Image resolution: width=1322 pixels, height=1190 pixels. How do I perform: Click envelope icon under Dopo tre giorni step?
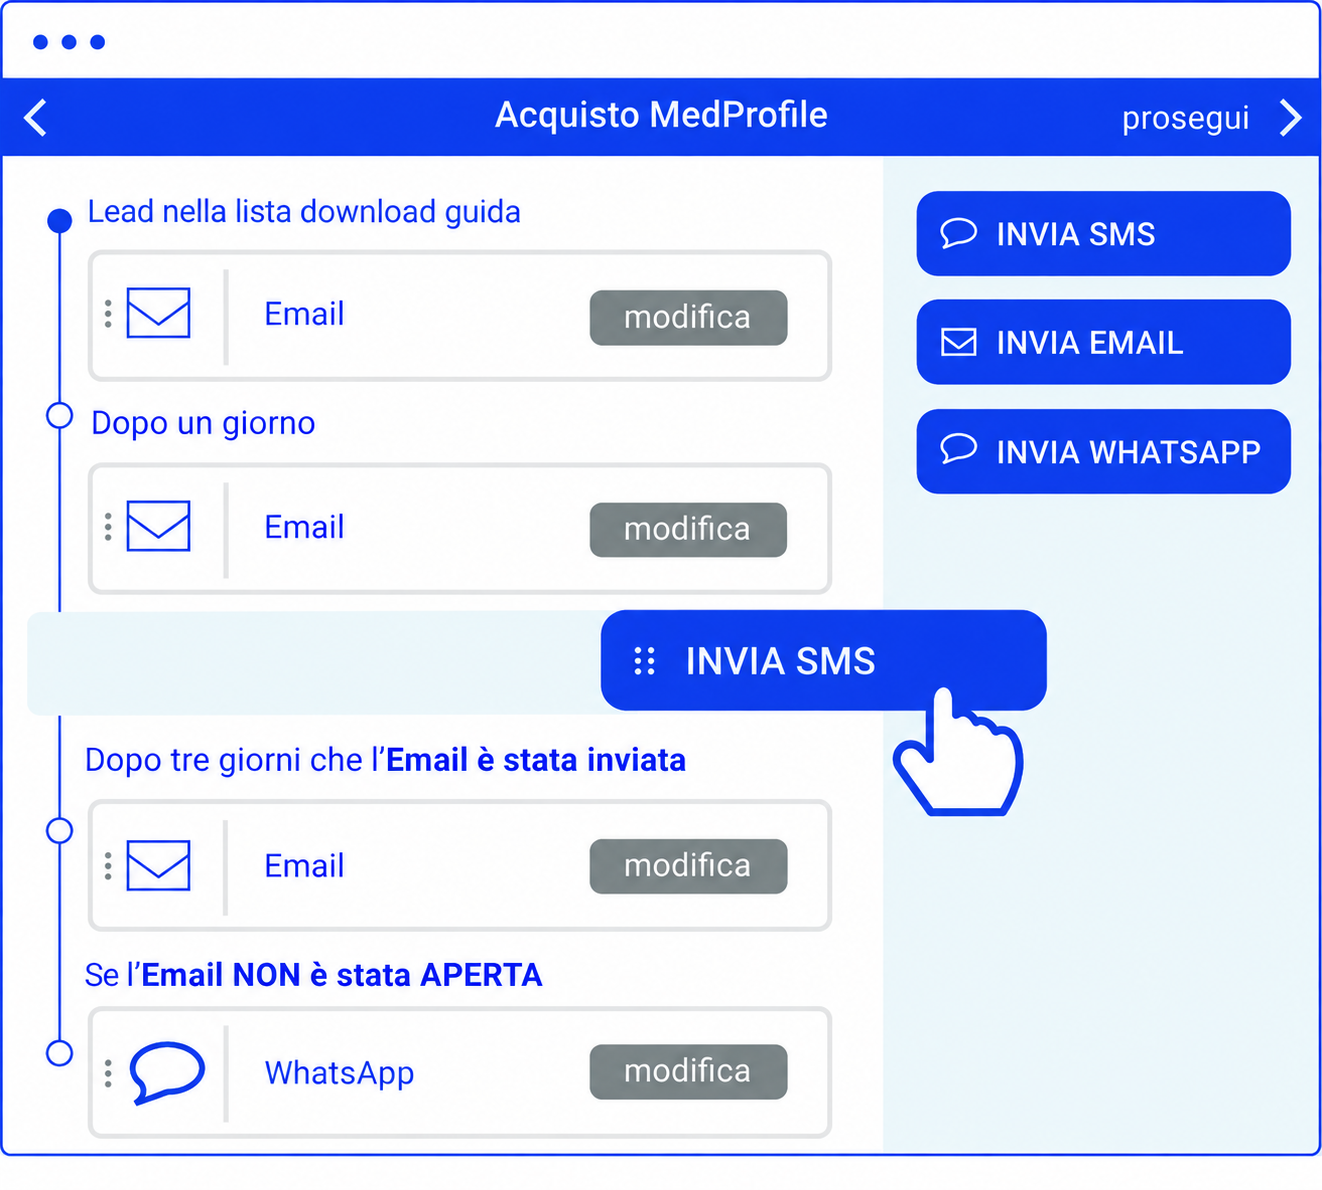(158, 865)
